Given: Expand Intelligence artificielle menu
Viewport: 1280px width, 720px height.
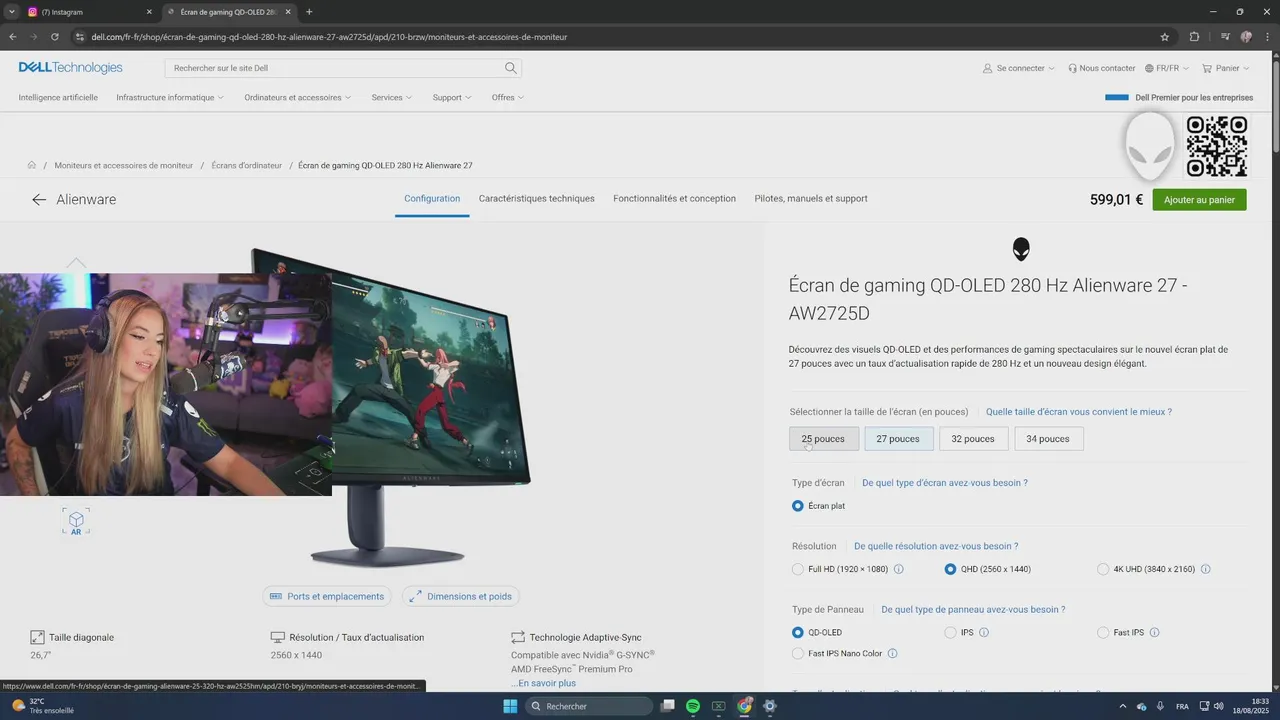Looking at the screenshot, I should coord(58,97).
